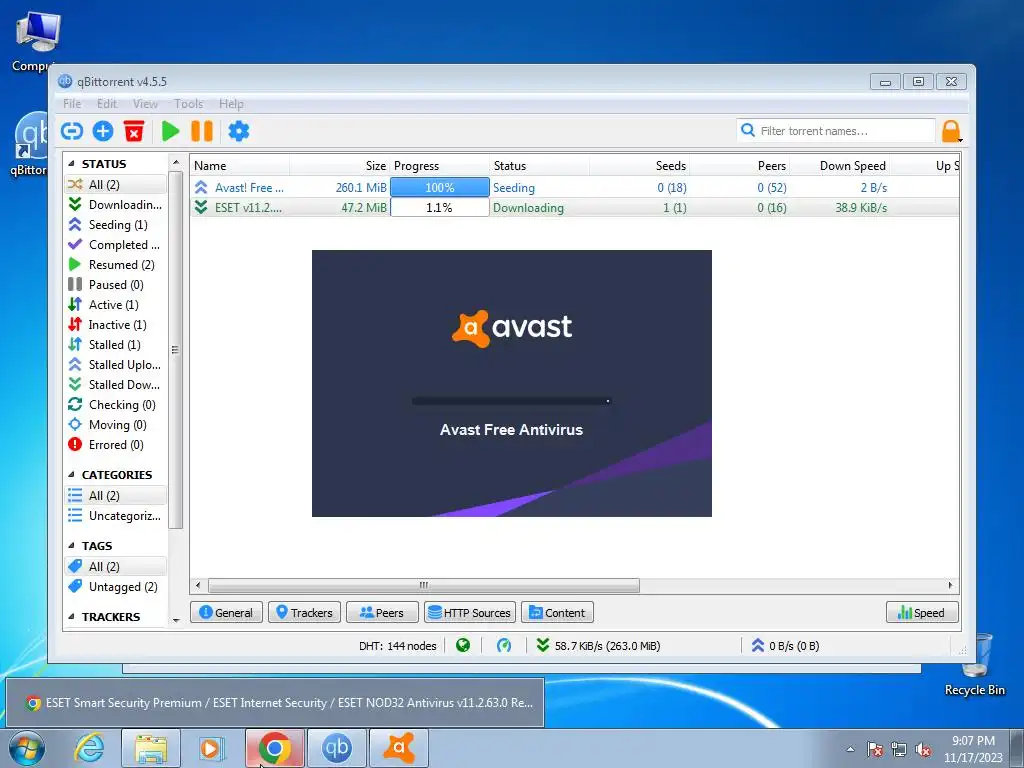Collapse the CATEGORIES section
This screenshot has width=1024, height=768.
tap(71, 475)
